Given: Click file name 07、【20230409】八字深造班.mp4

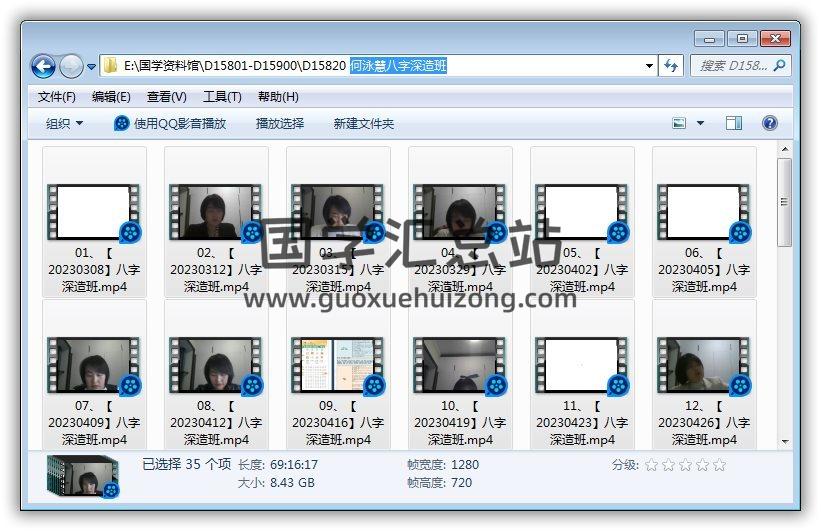Looking at the screenshot, I should tap(94, 423).
